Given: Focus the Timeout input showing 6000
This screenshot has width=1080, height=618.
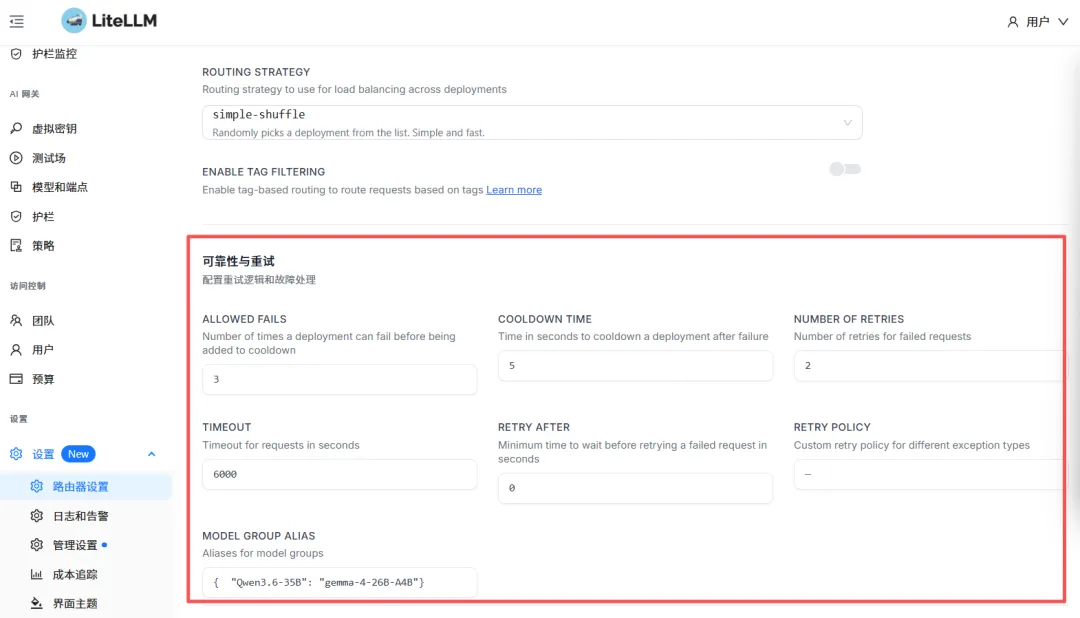Looking at the screenshot, I should pyautogui.click(x=339, y=474).
